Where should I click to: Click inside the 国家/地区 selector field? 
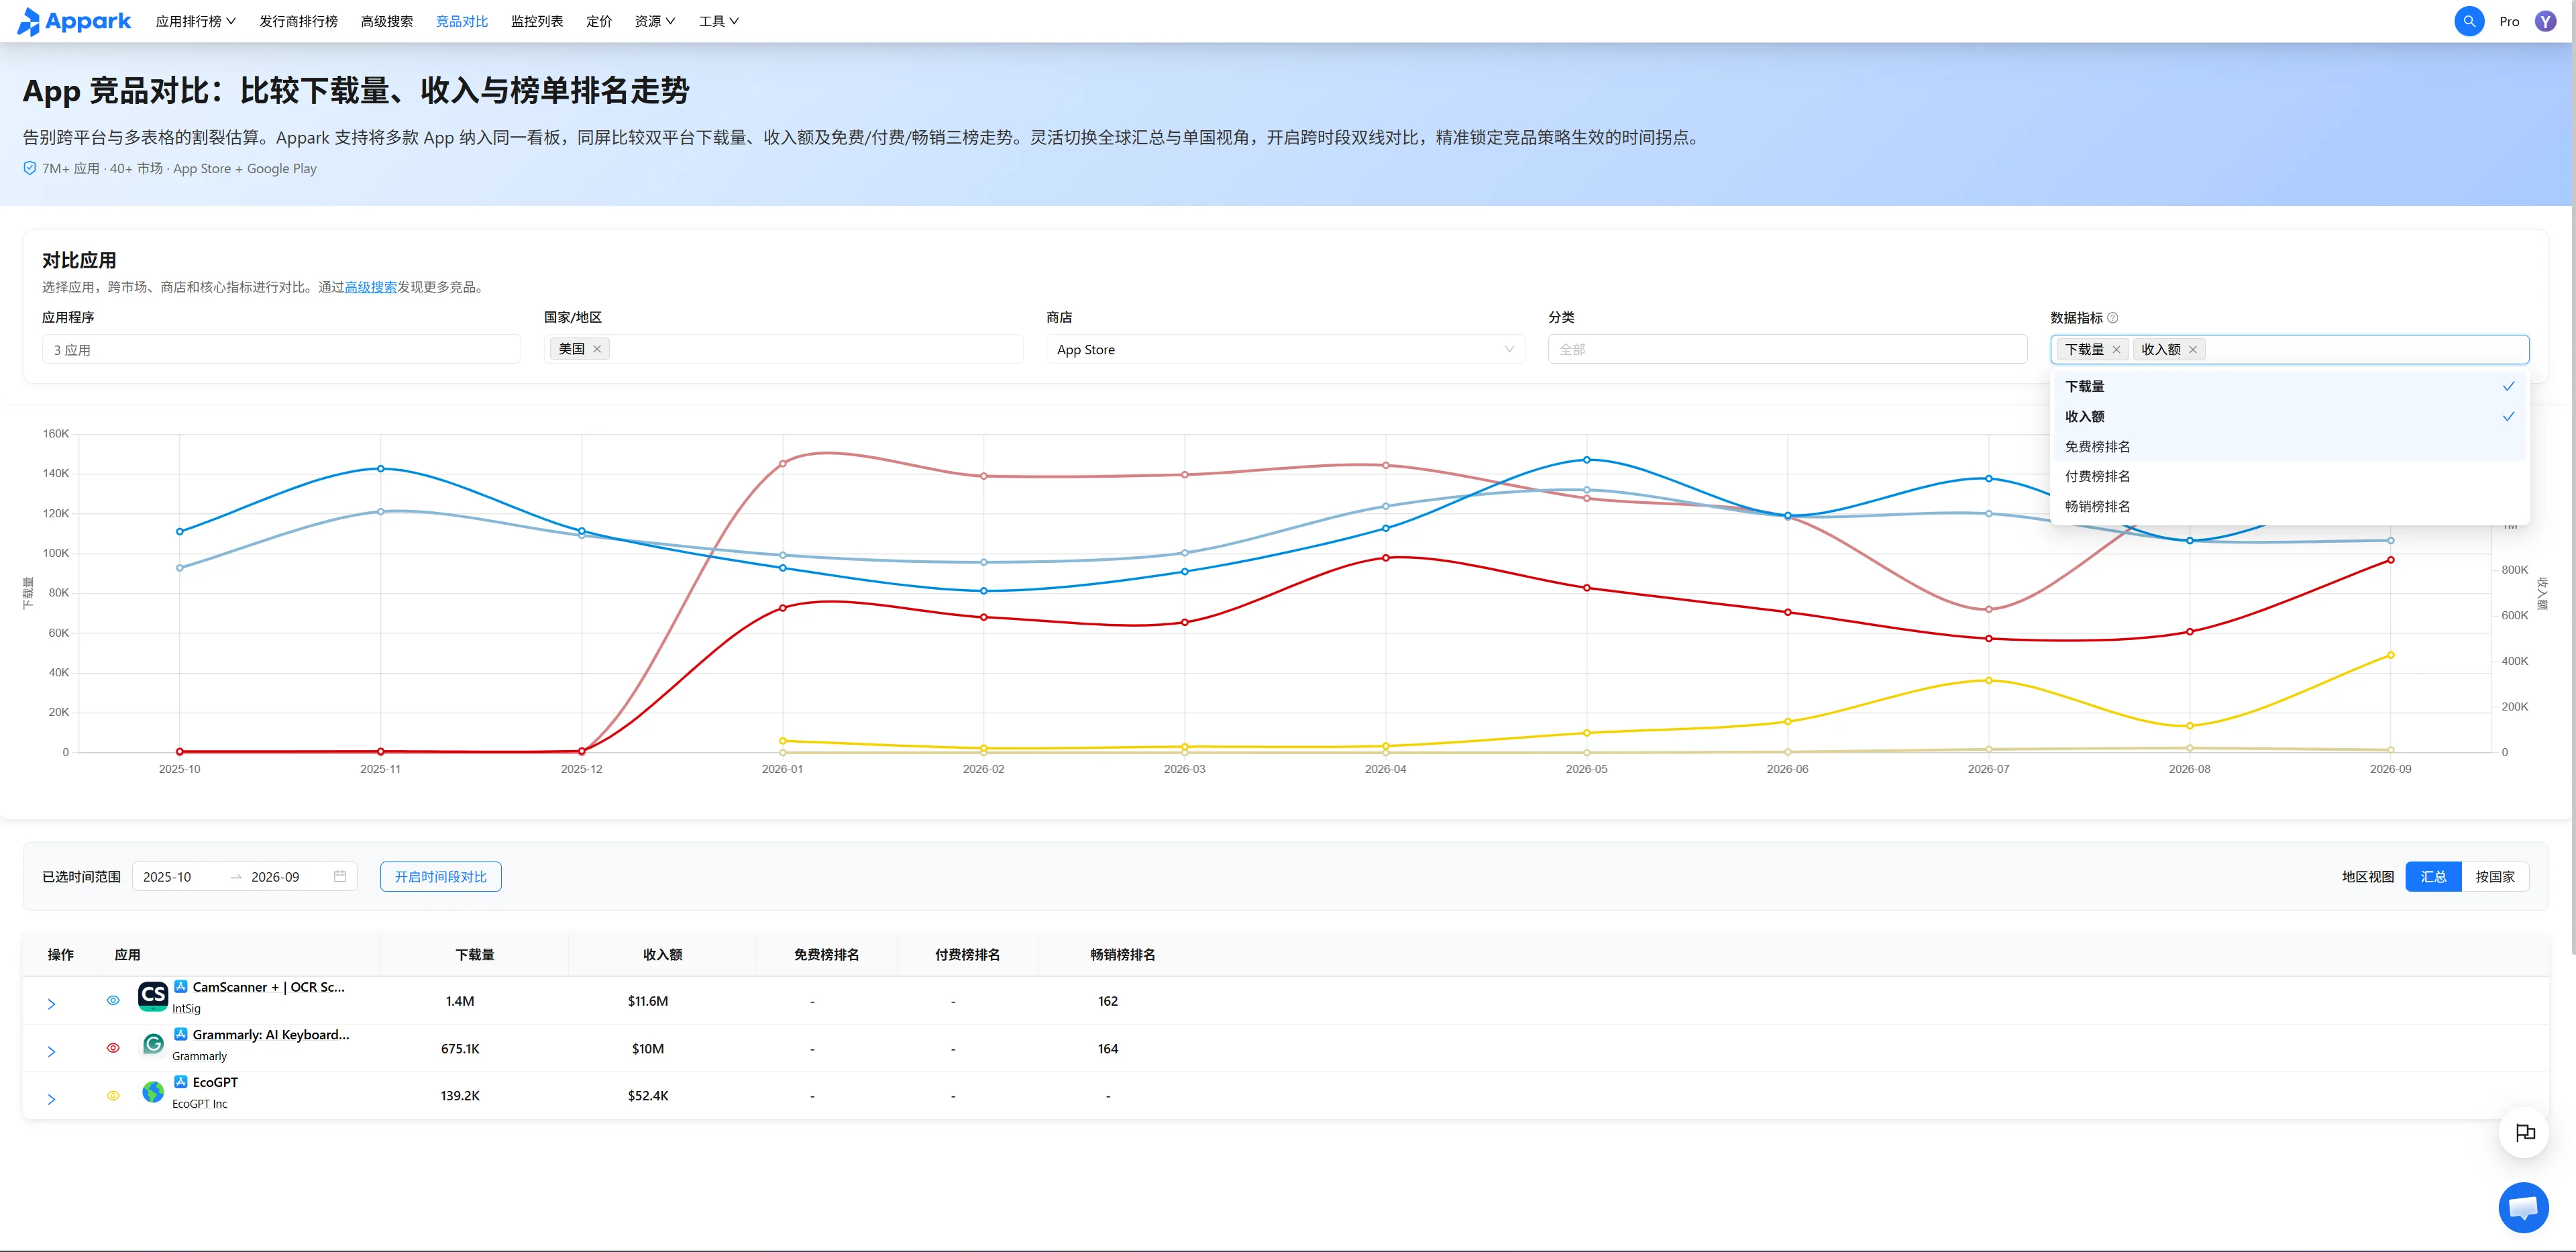click(x=783, y=349)
